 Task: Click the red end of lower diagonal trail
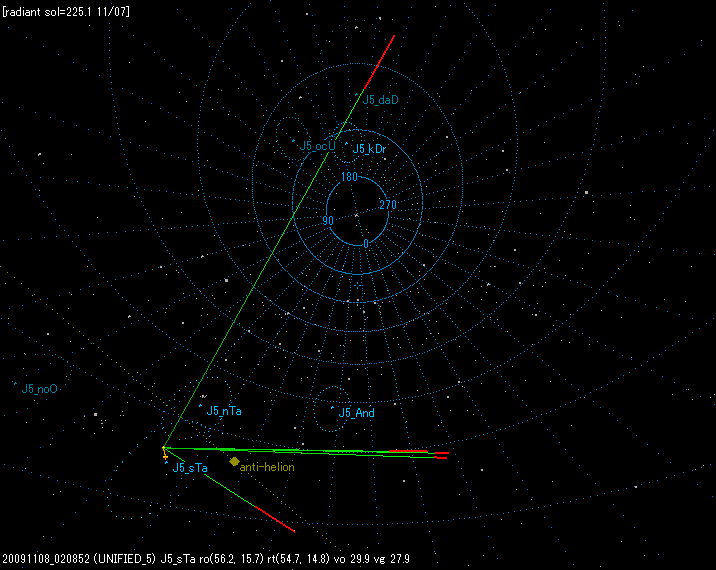tap(274, 519)
